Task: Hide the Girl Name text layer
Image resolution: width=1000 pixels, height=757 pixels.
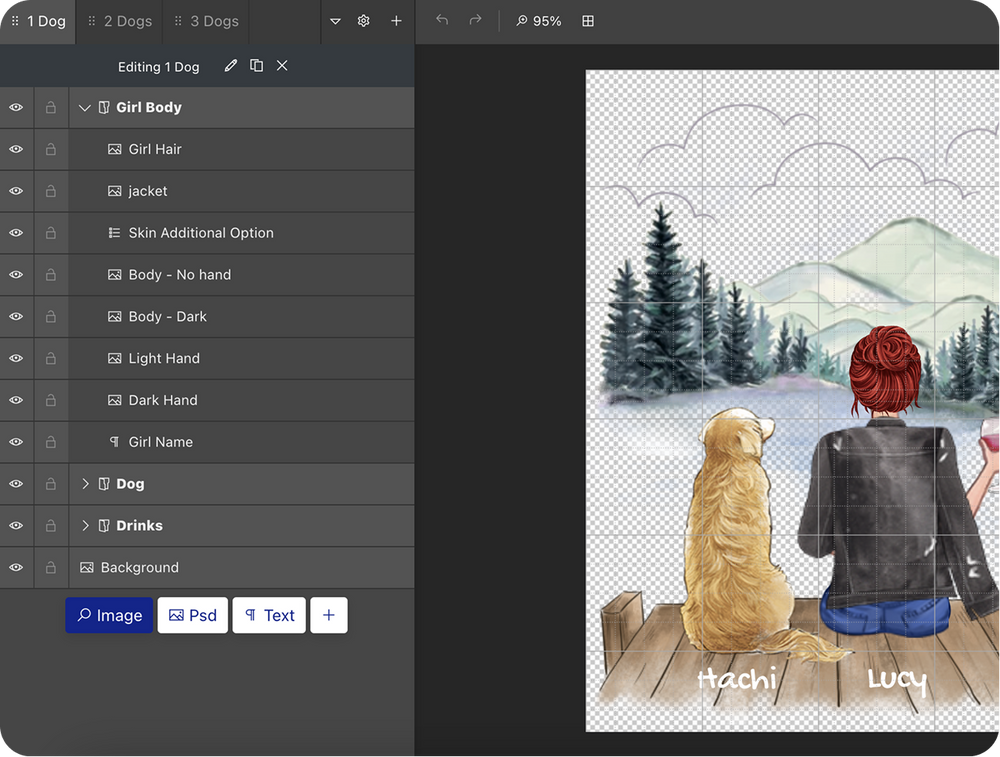Action: coord(16,442)
